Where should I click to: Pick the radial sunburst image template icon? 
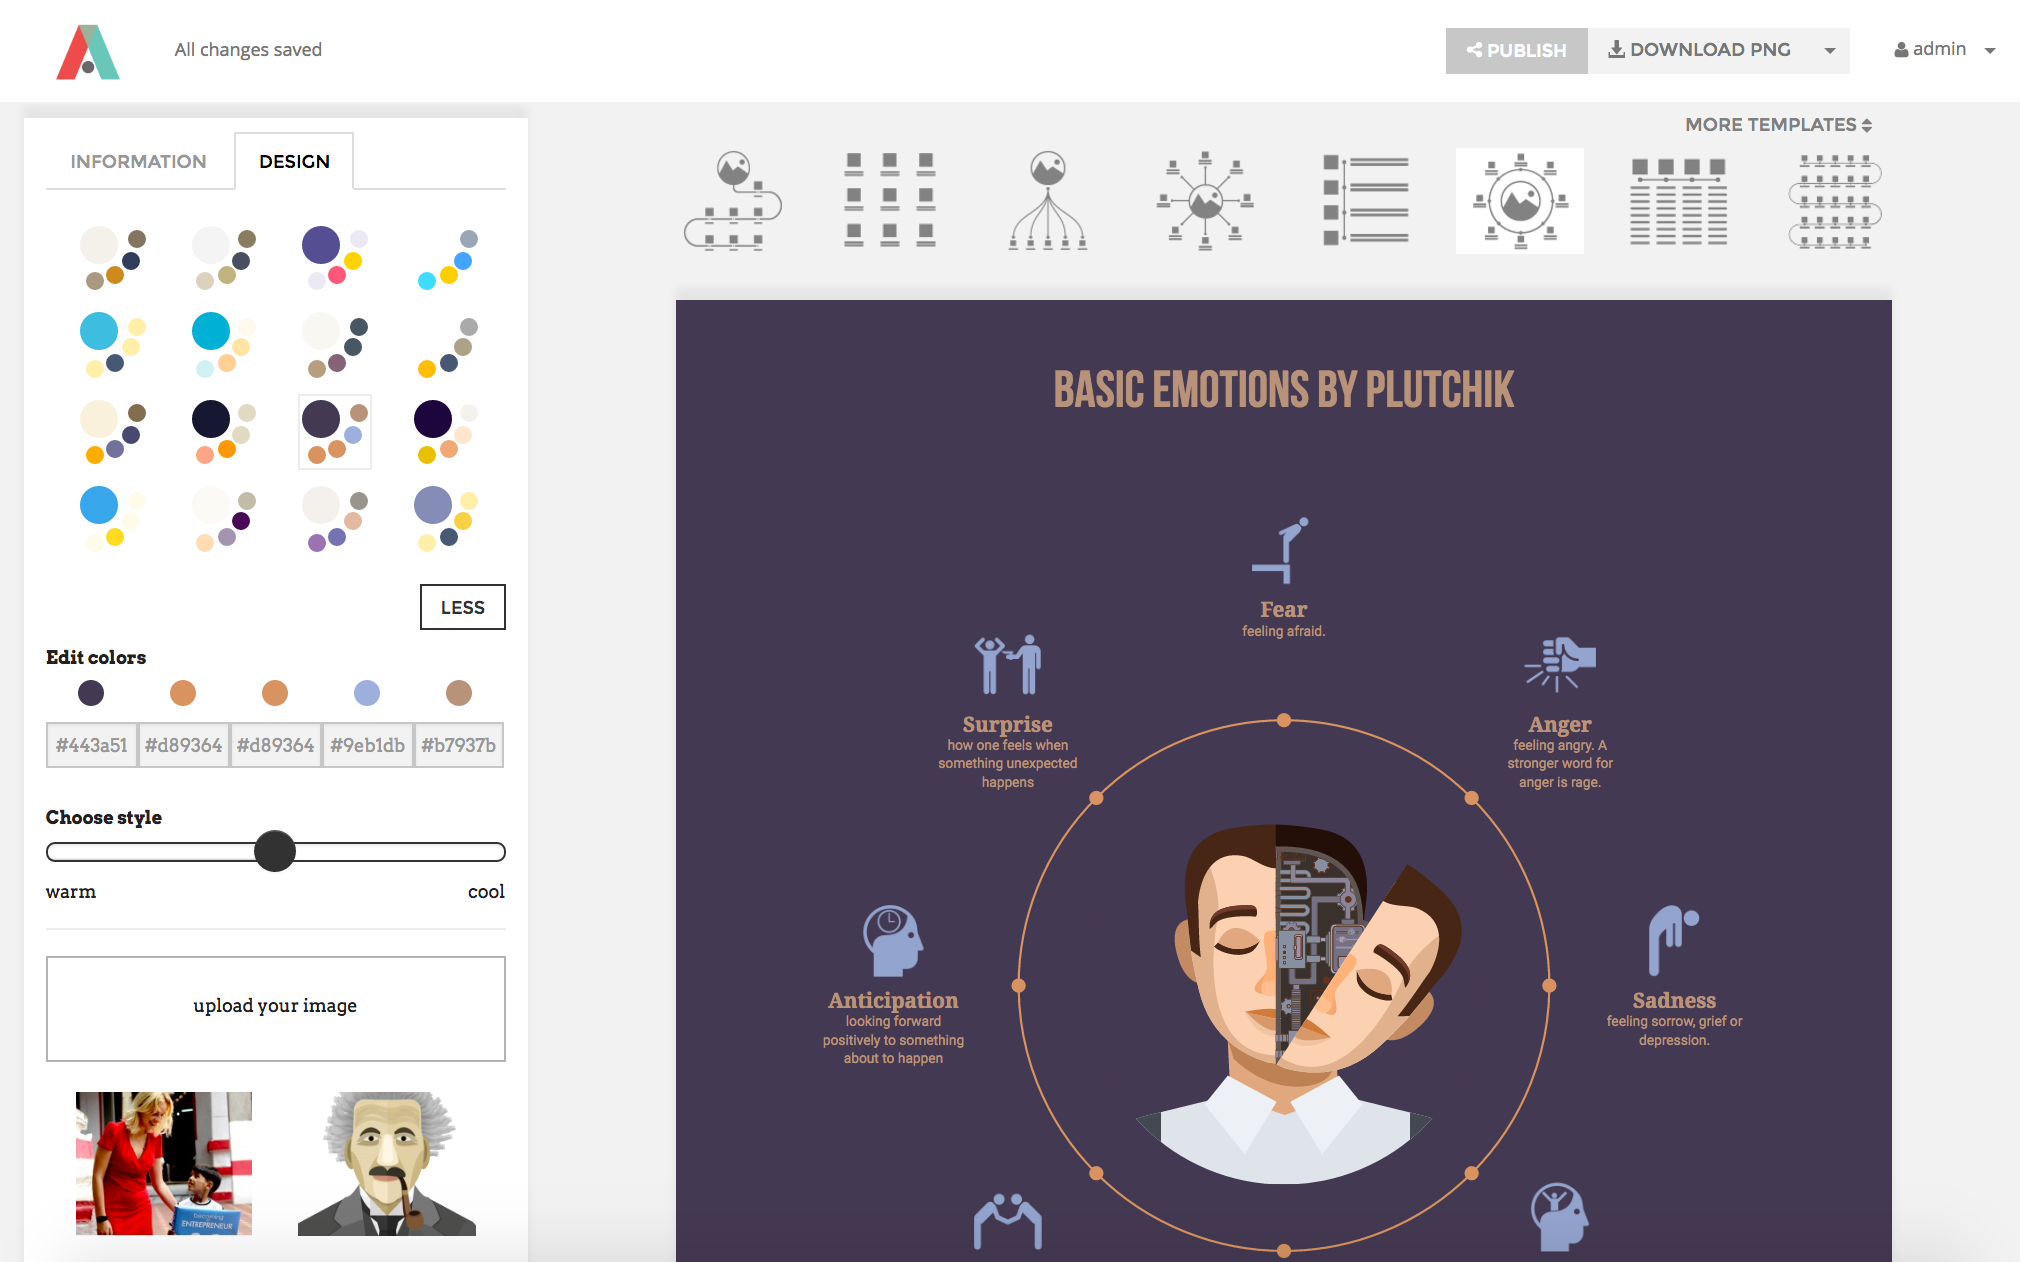1205,200
